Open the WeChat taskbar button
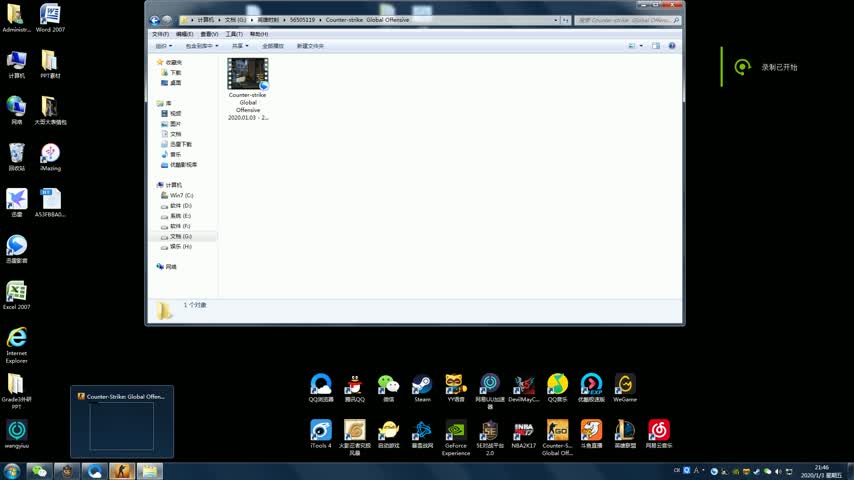Image resolution: width=854 pixels, height=480 pixels. pyautogui.click(x=39, y=471)
